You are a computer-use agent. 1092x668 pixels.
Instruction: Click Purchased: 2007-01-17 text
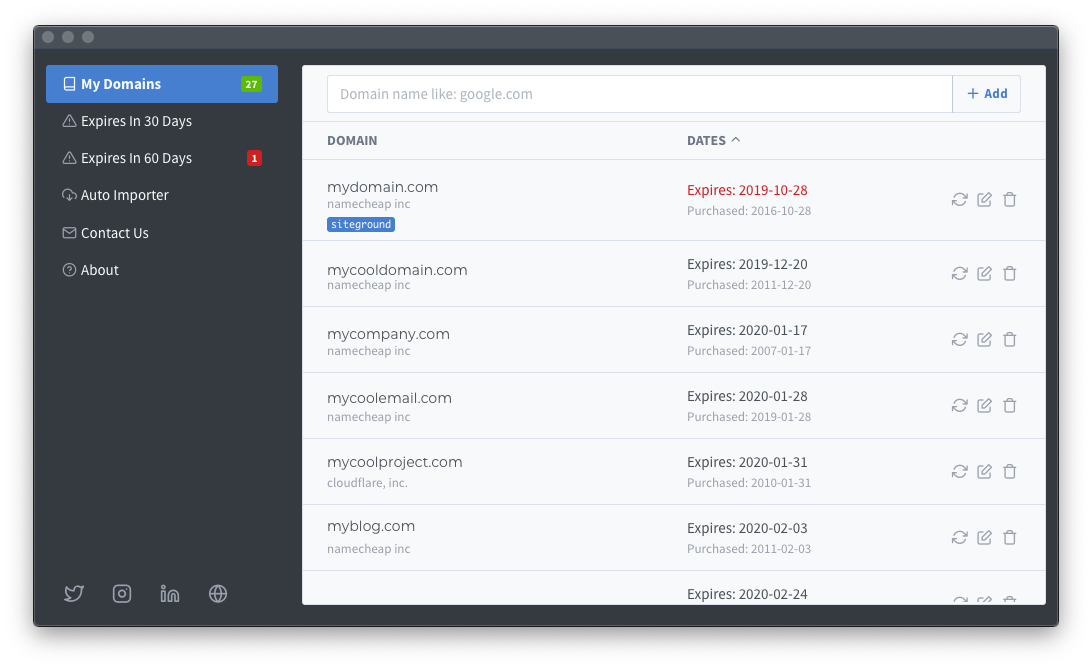click(x=749, y=351)
